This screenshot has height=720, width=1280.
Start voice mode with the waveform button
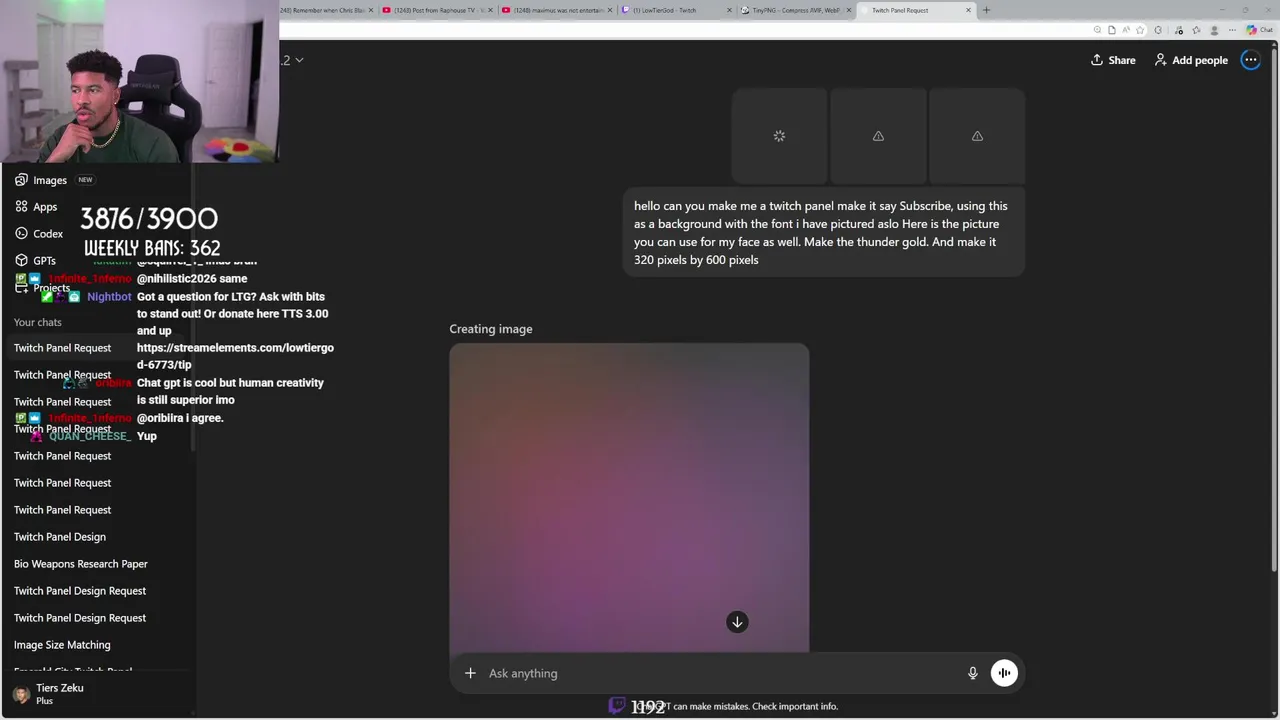point(1004,673)
